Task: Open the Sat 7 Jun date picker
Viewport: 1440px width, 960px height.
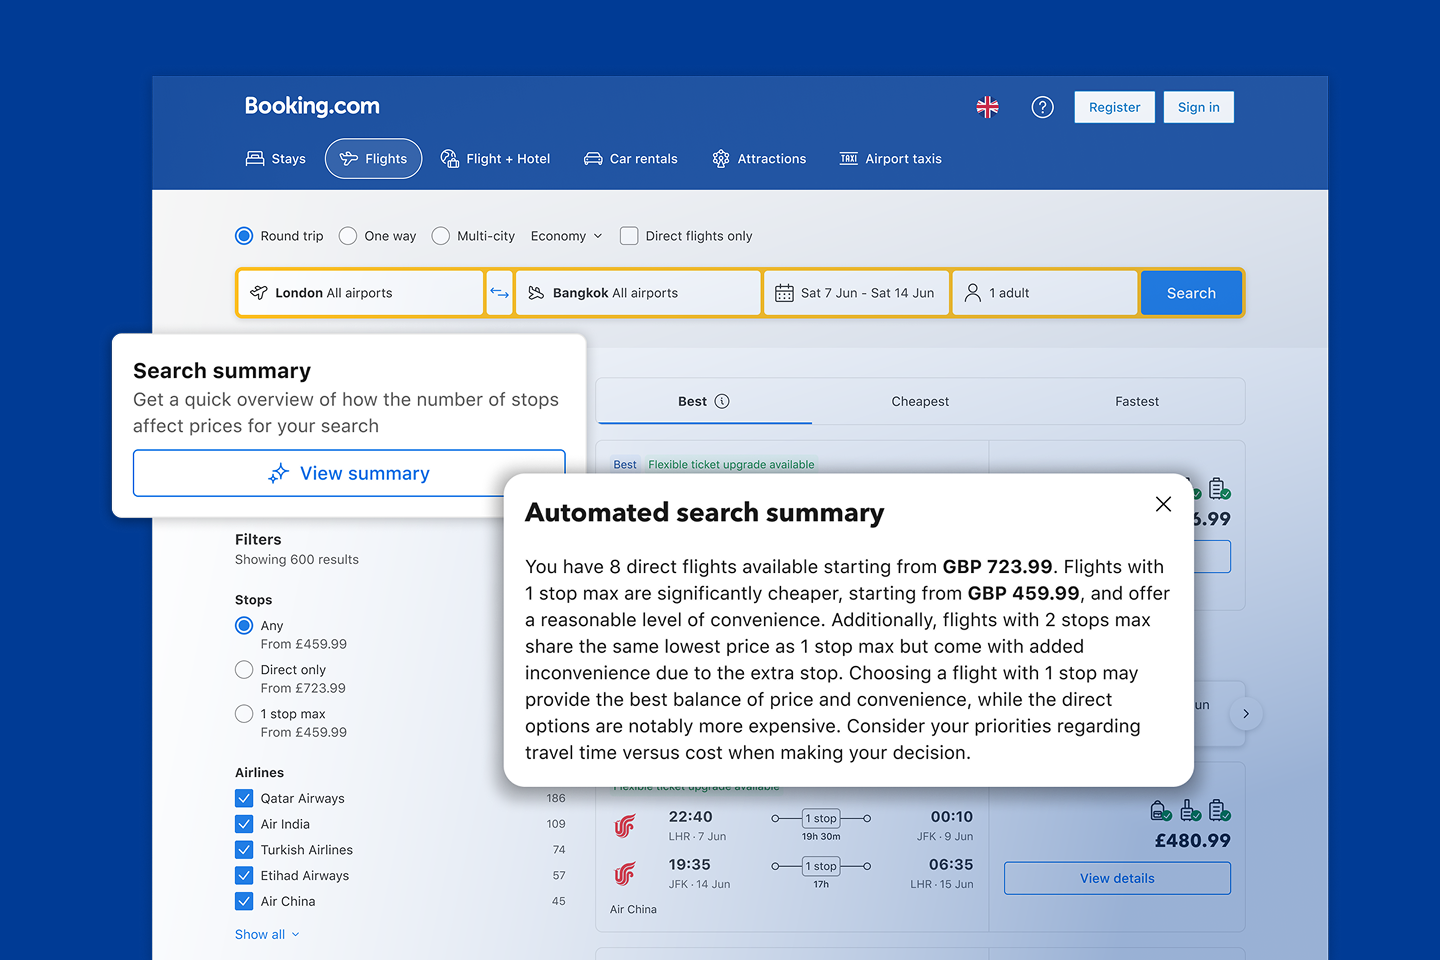Action: [857, 293]
